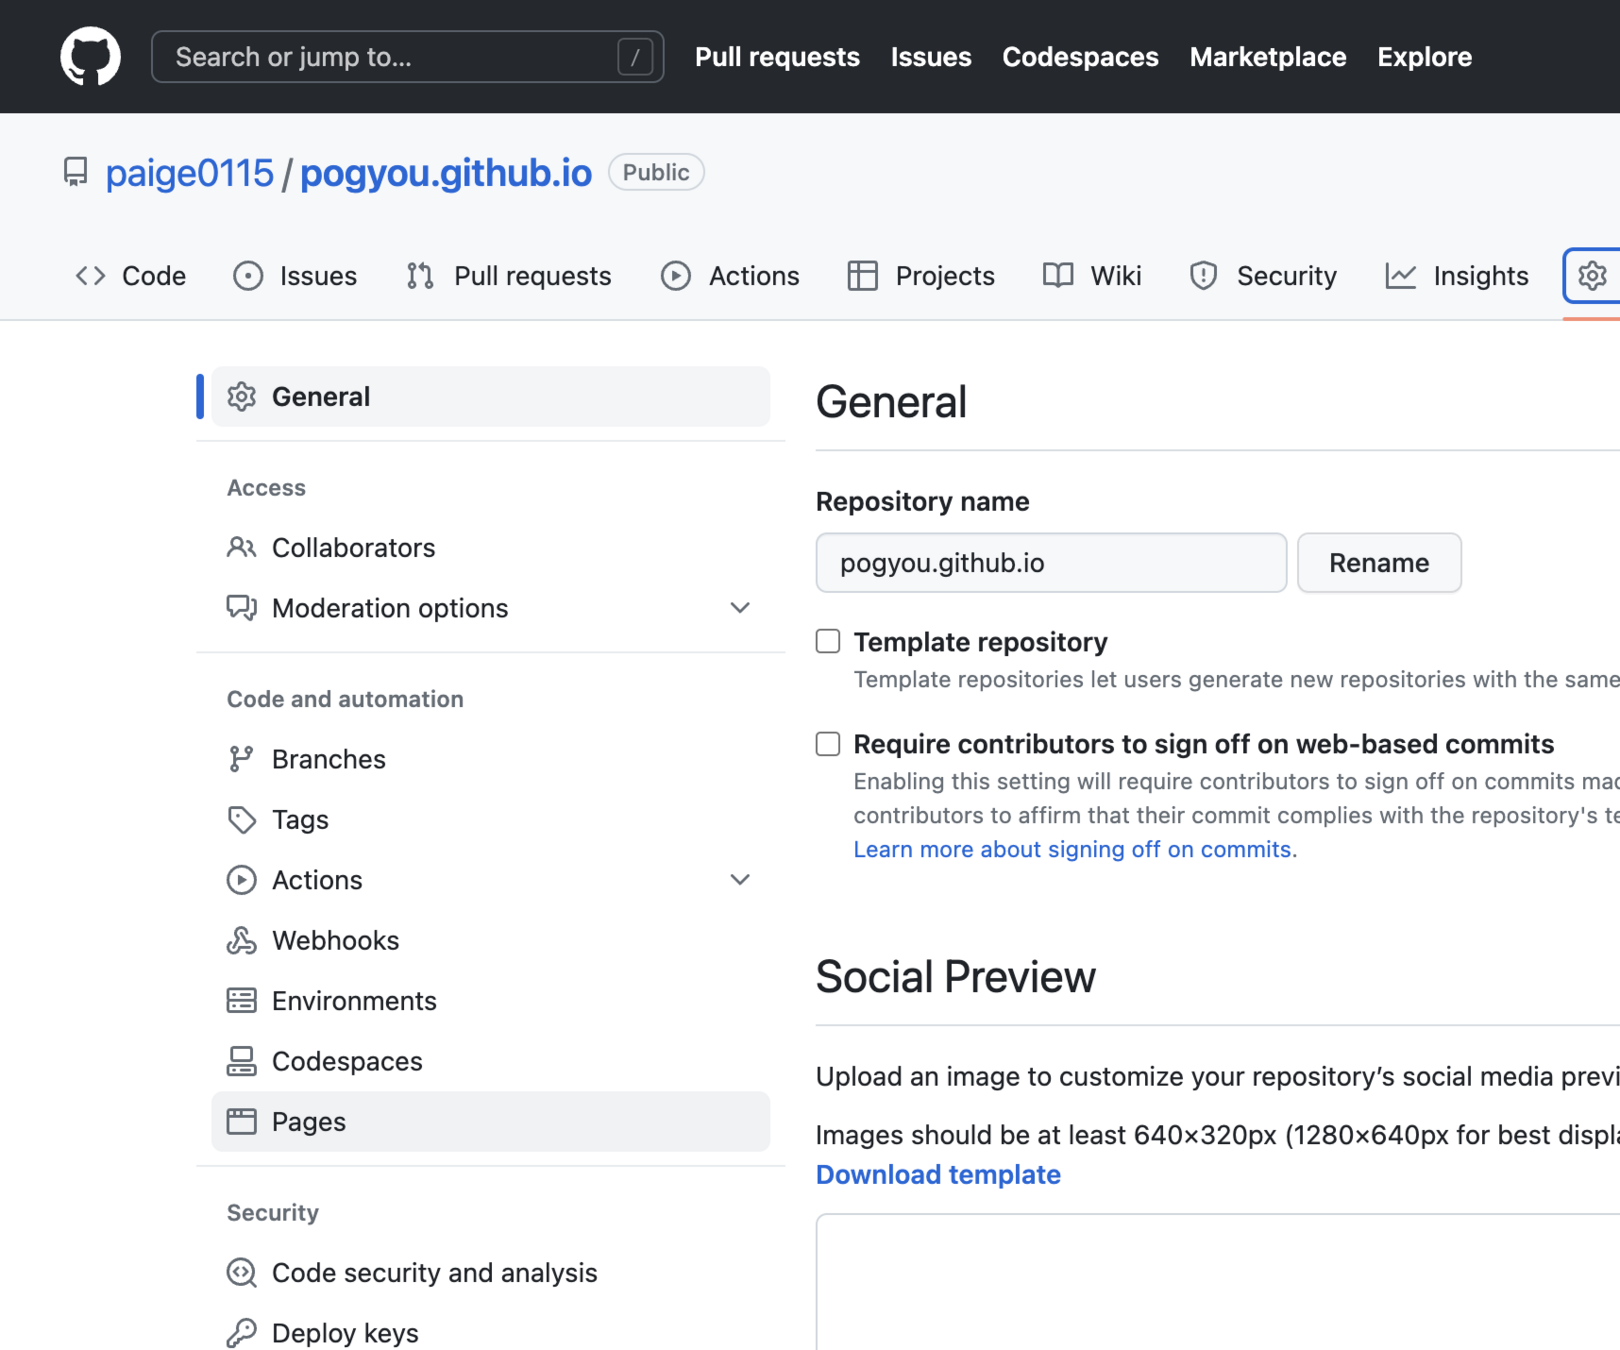The image size is (1620, 1350).
Task: Select the Webhooks icon in the sidebar
Action: [x=241, y=941]
